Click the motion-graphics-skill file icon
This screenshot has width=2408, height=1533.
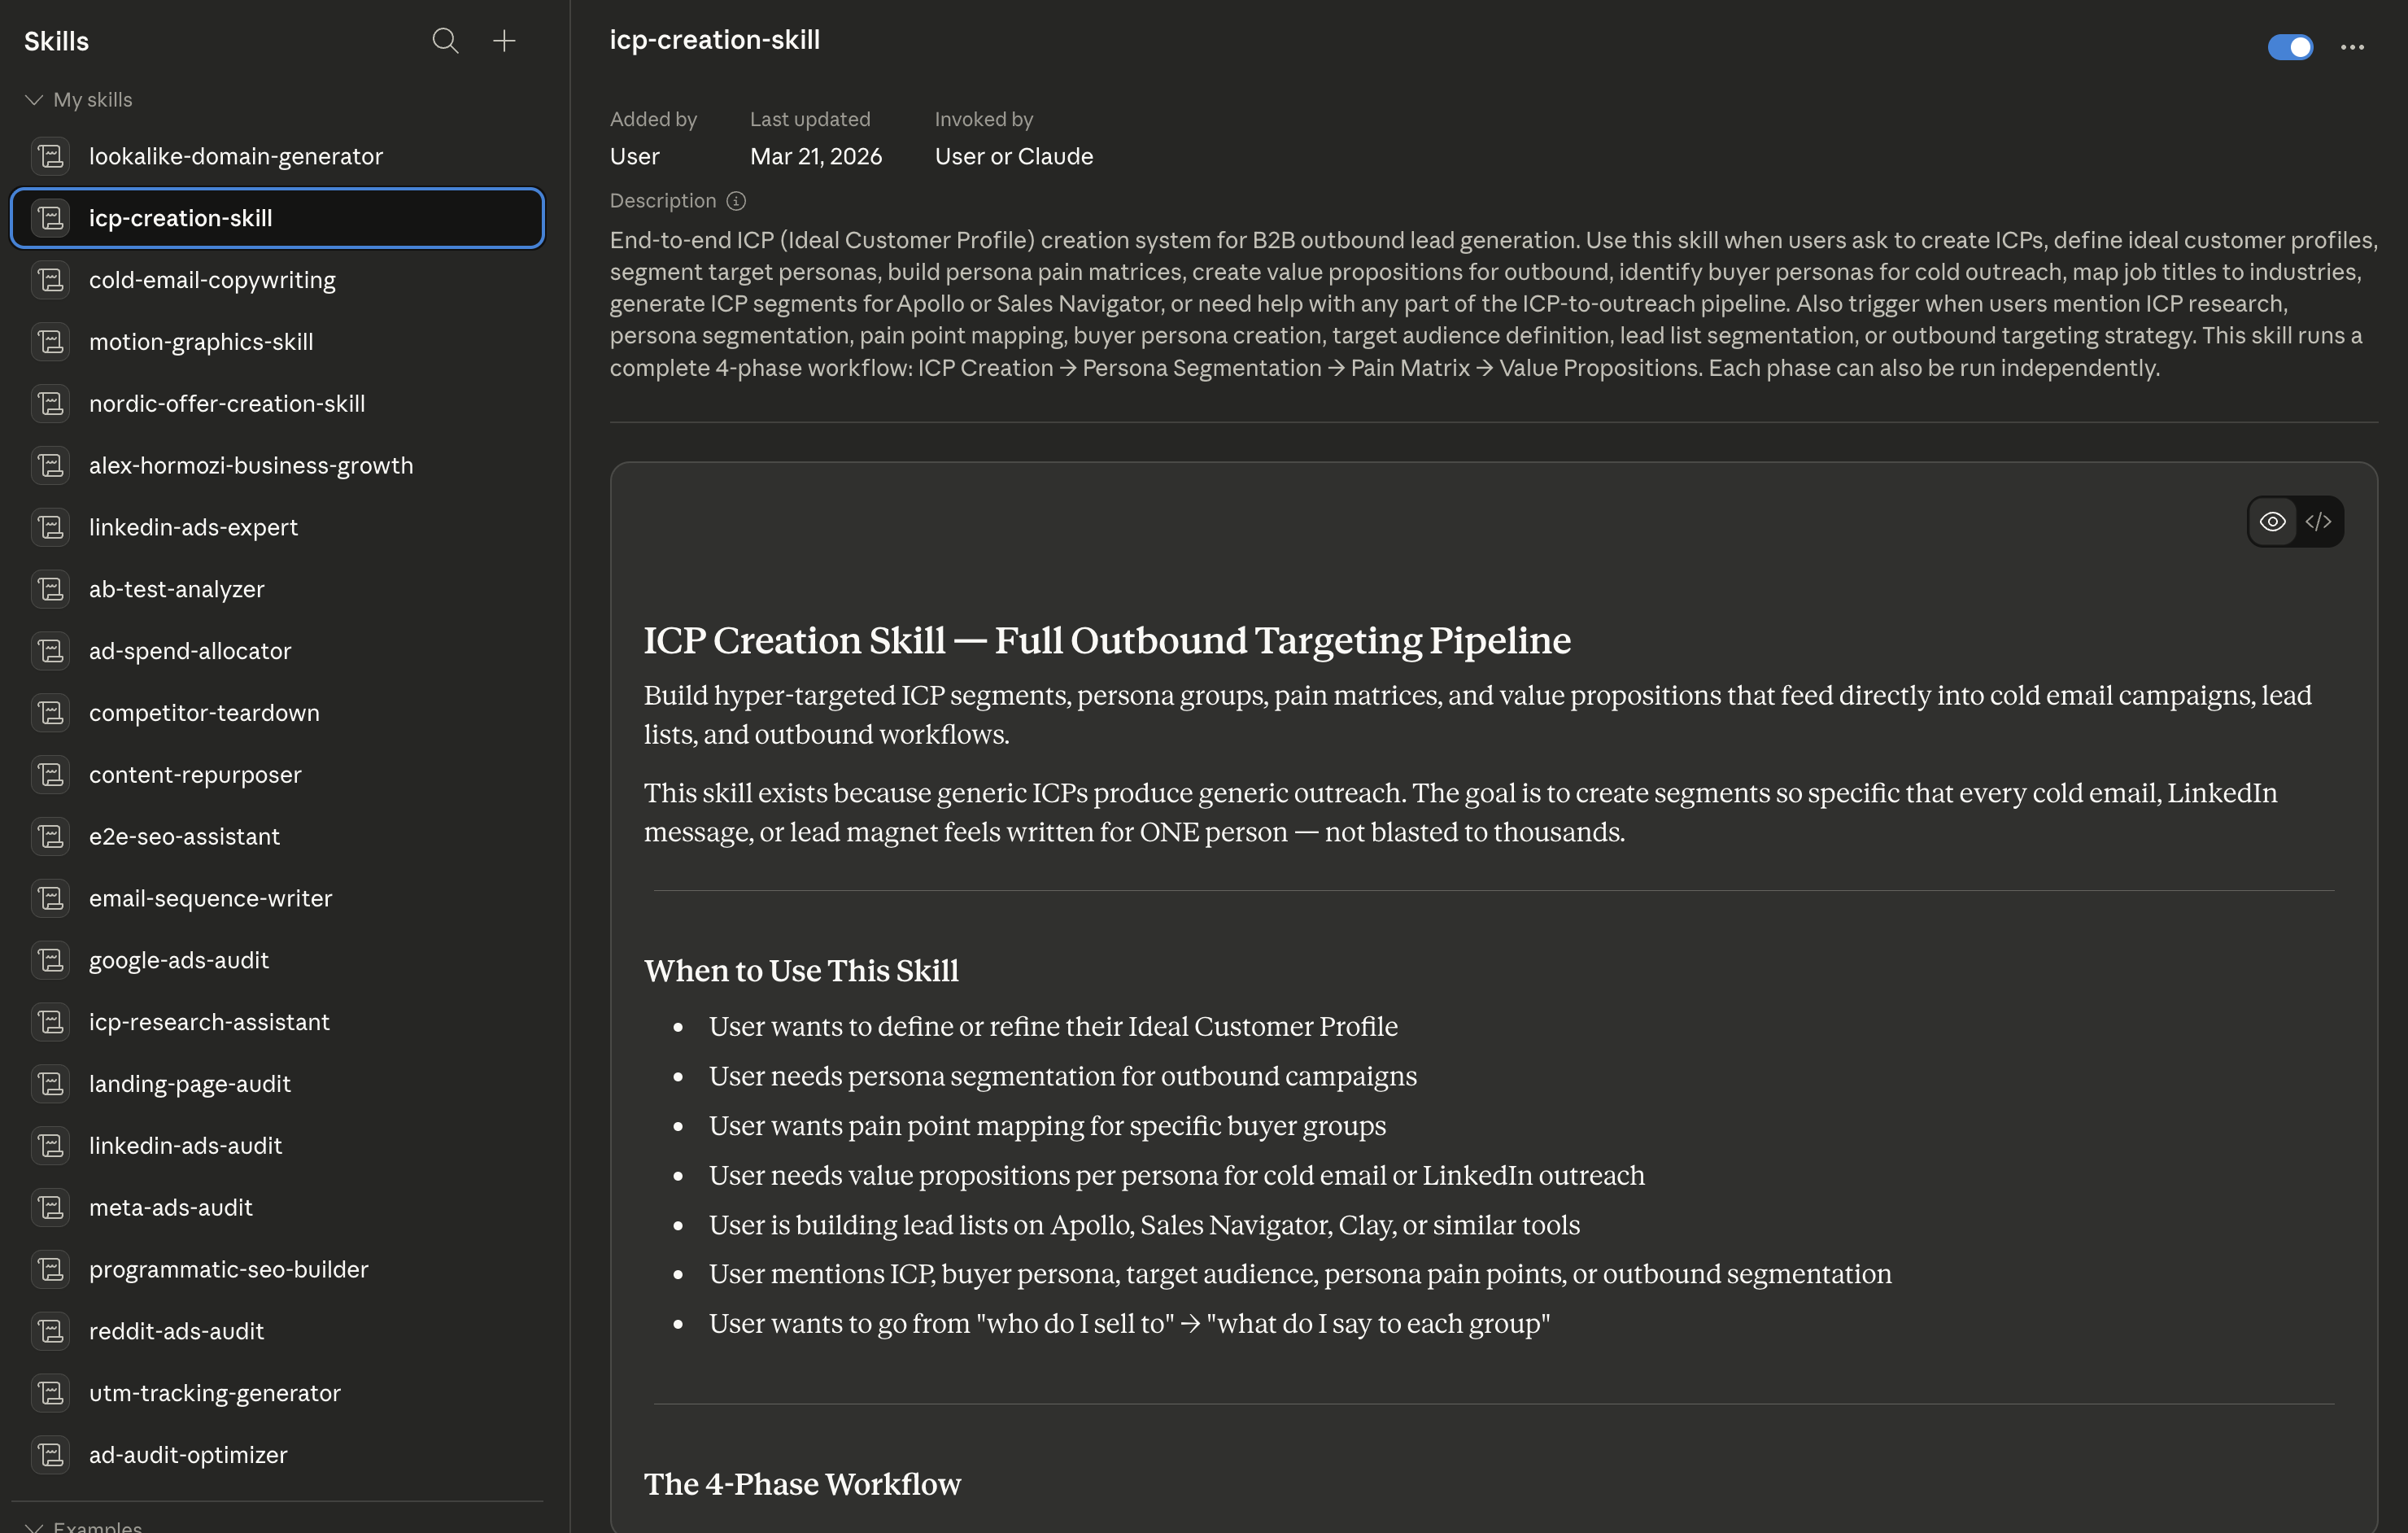tap(50, 342)
